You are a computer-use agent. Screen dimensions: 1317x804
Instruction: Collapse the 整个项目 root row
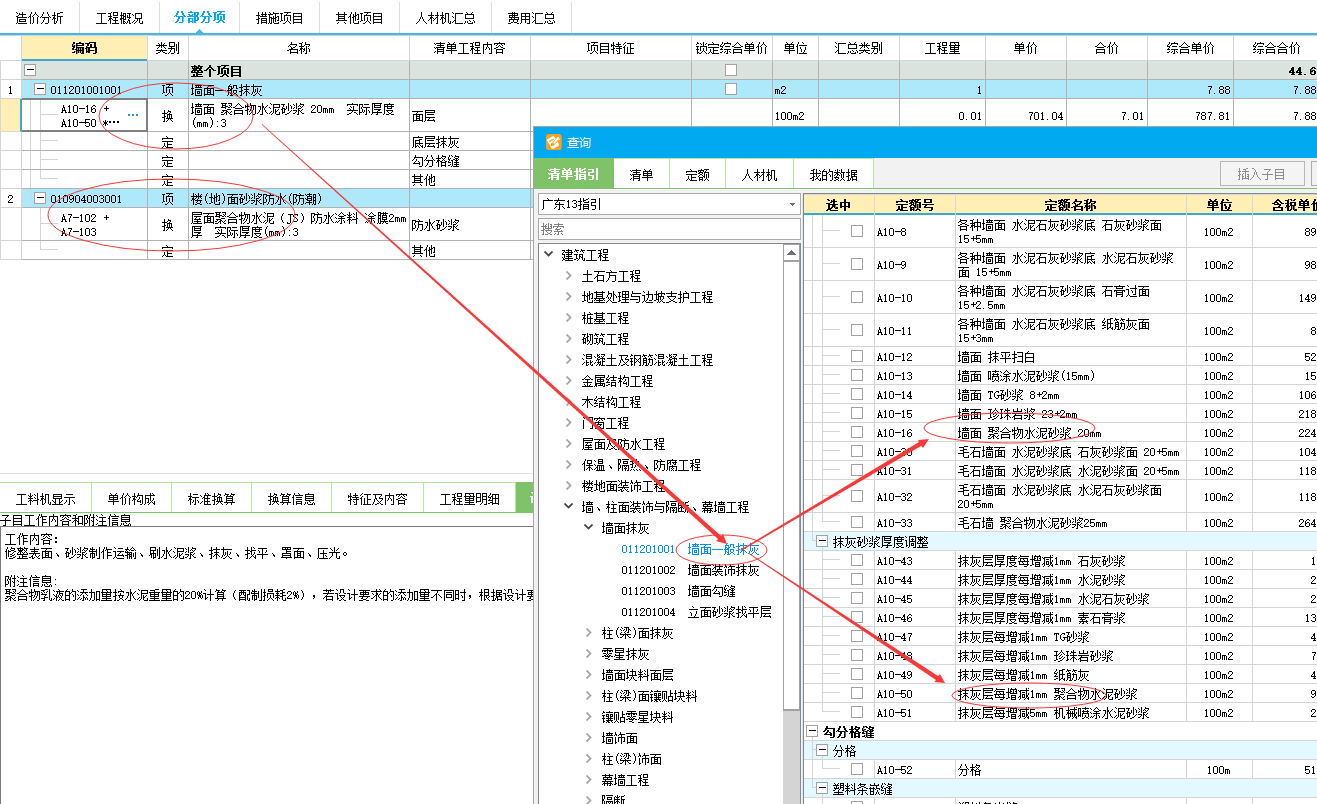coord(29,70)
